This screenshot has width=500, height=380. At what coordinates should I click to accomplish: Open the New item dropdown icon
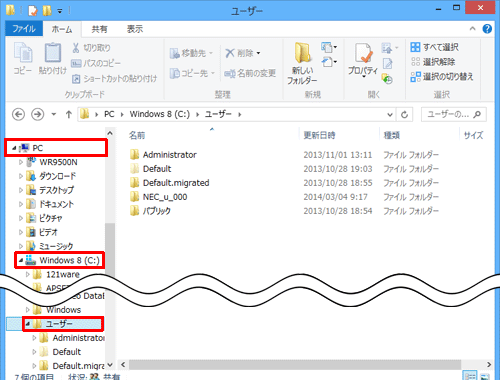point(329,48)
